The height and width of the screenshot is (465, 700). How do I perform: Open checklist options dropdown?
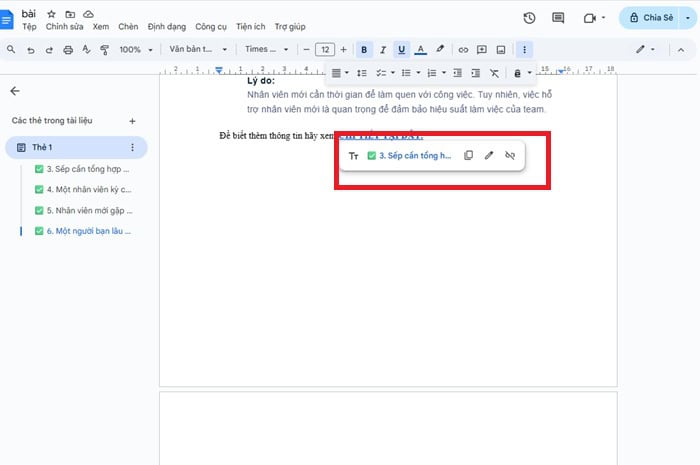click(x=385, y=73)
